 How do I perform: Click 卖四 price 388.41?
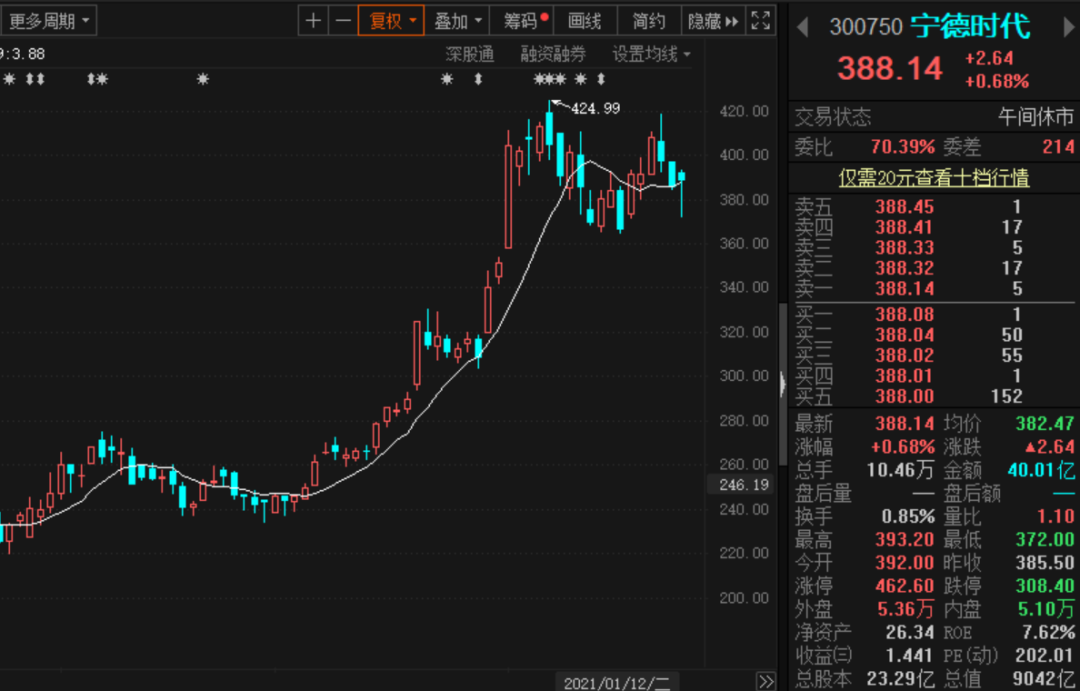tap(904, 227)
